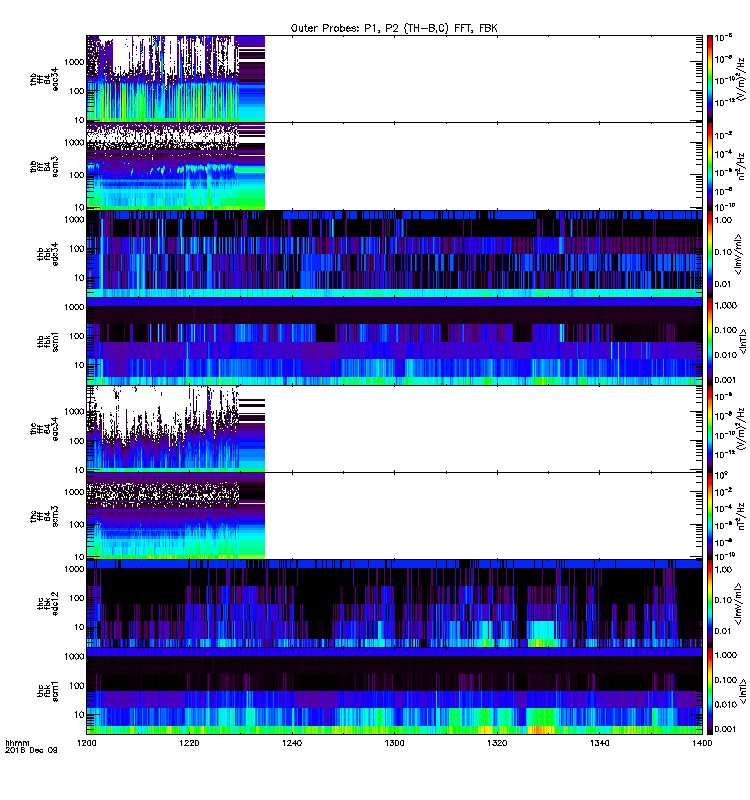Screen dimensions: 750x800
Task: Click the thc fbk edc12 spectrogram plot
Action: [x=394, y=604]
